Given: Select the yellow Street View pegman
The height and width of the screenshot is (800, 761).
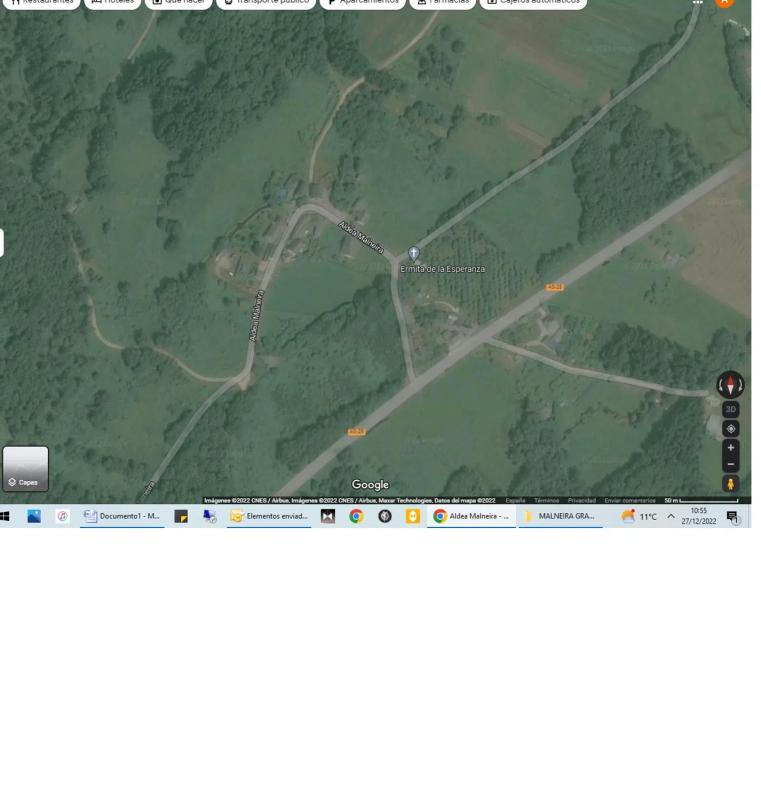Looking at the screenshot, I should point(730,484).
